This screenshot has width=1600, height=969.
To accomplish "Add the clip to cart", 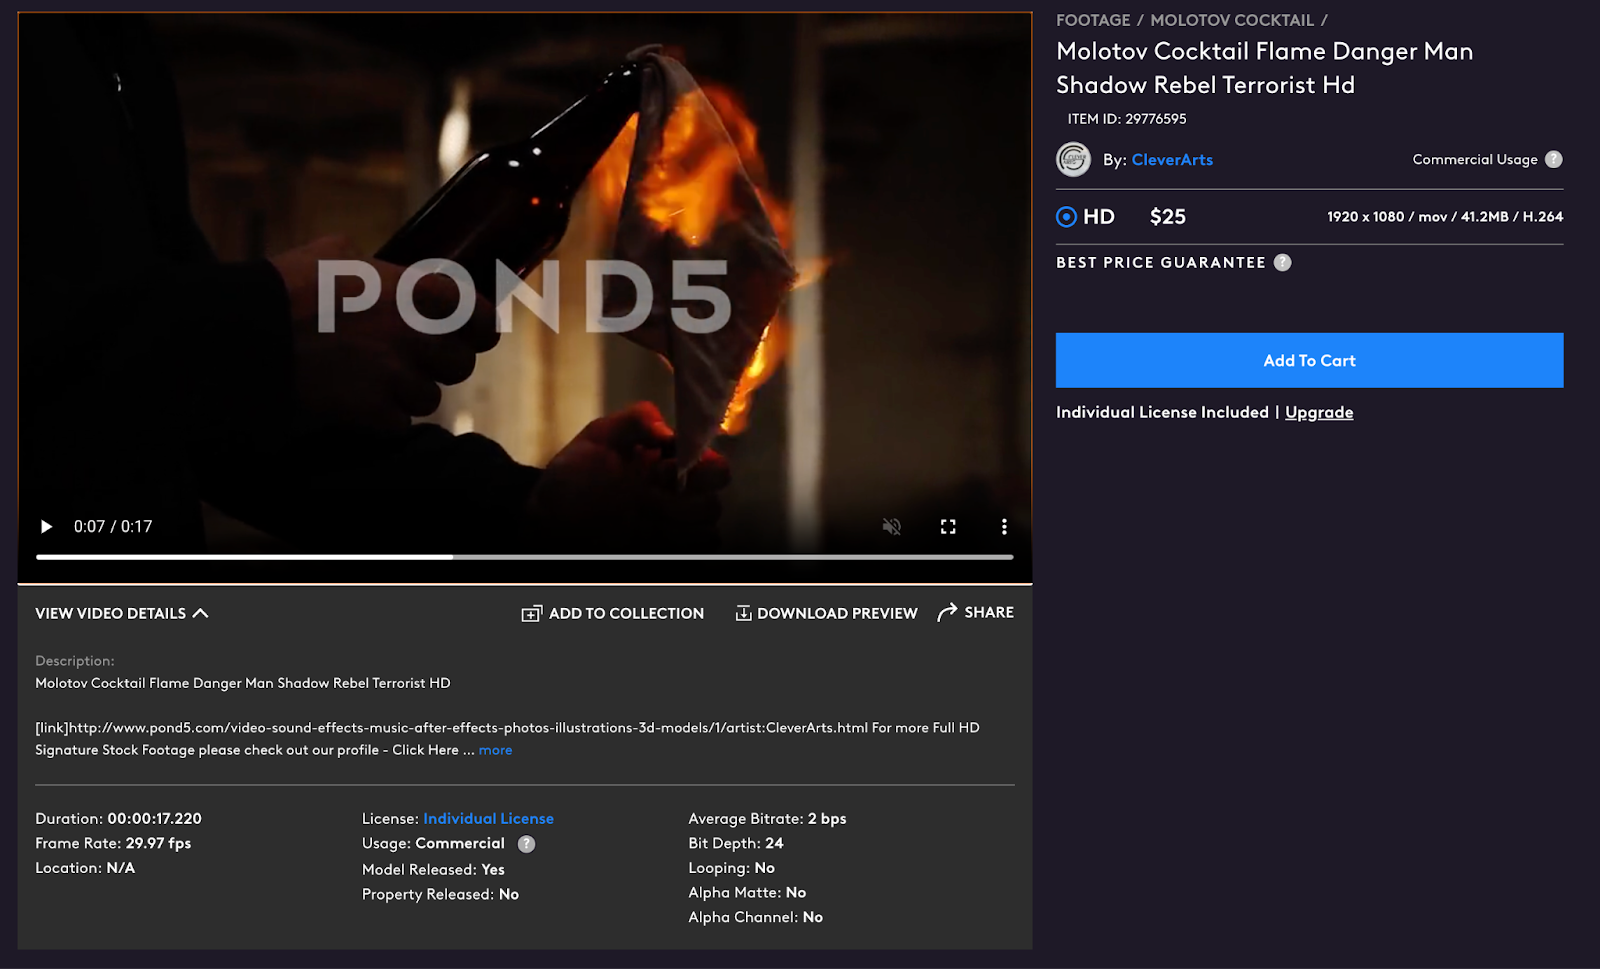I will [1309, 360].
